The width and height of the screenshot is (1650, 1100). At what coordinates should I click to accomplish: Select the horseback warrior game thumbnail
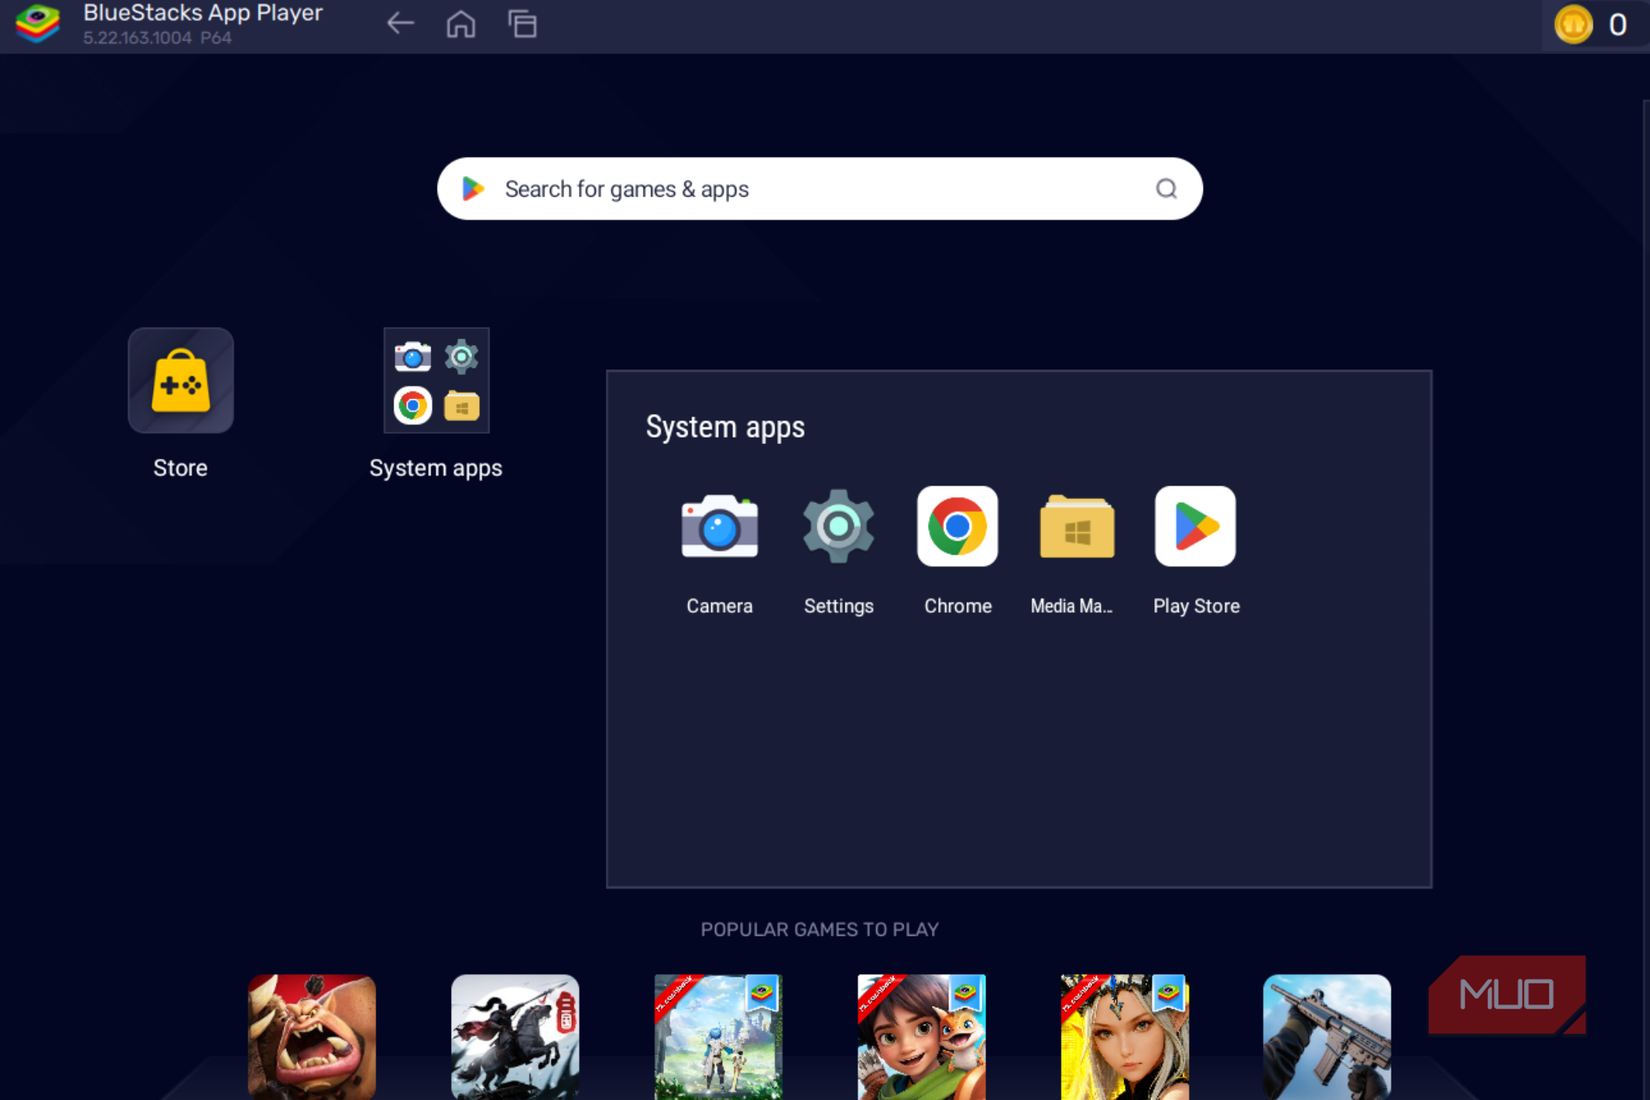515,1037
